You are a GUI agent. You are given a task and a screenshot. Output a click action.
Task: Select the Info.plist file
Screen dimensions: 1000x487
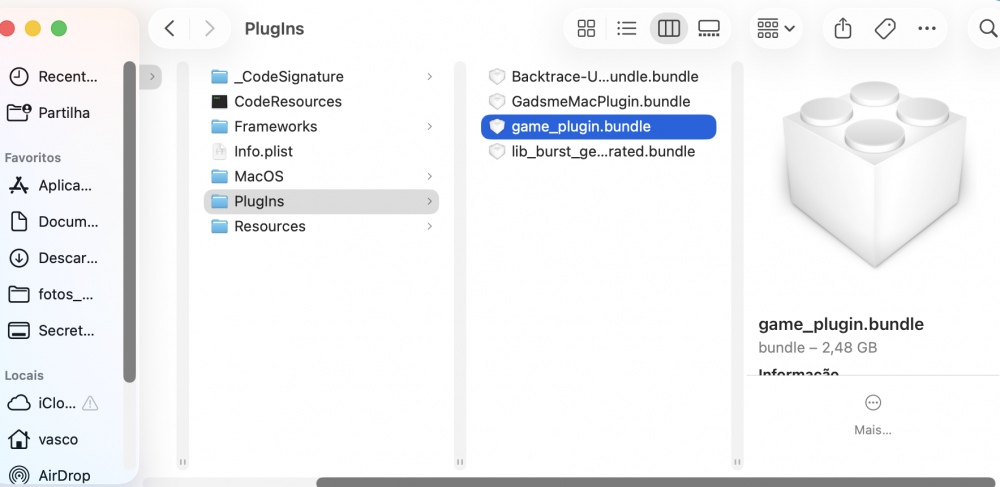click(x=321, y=151)
